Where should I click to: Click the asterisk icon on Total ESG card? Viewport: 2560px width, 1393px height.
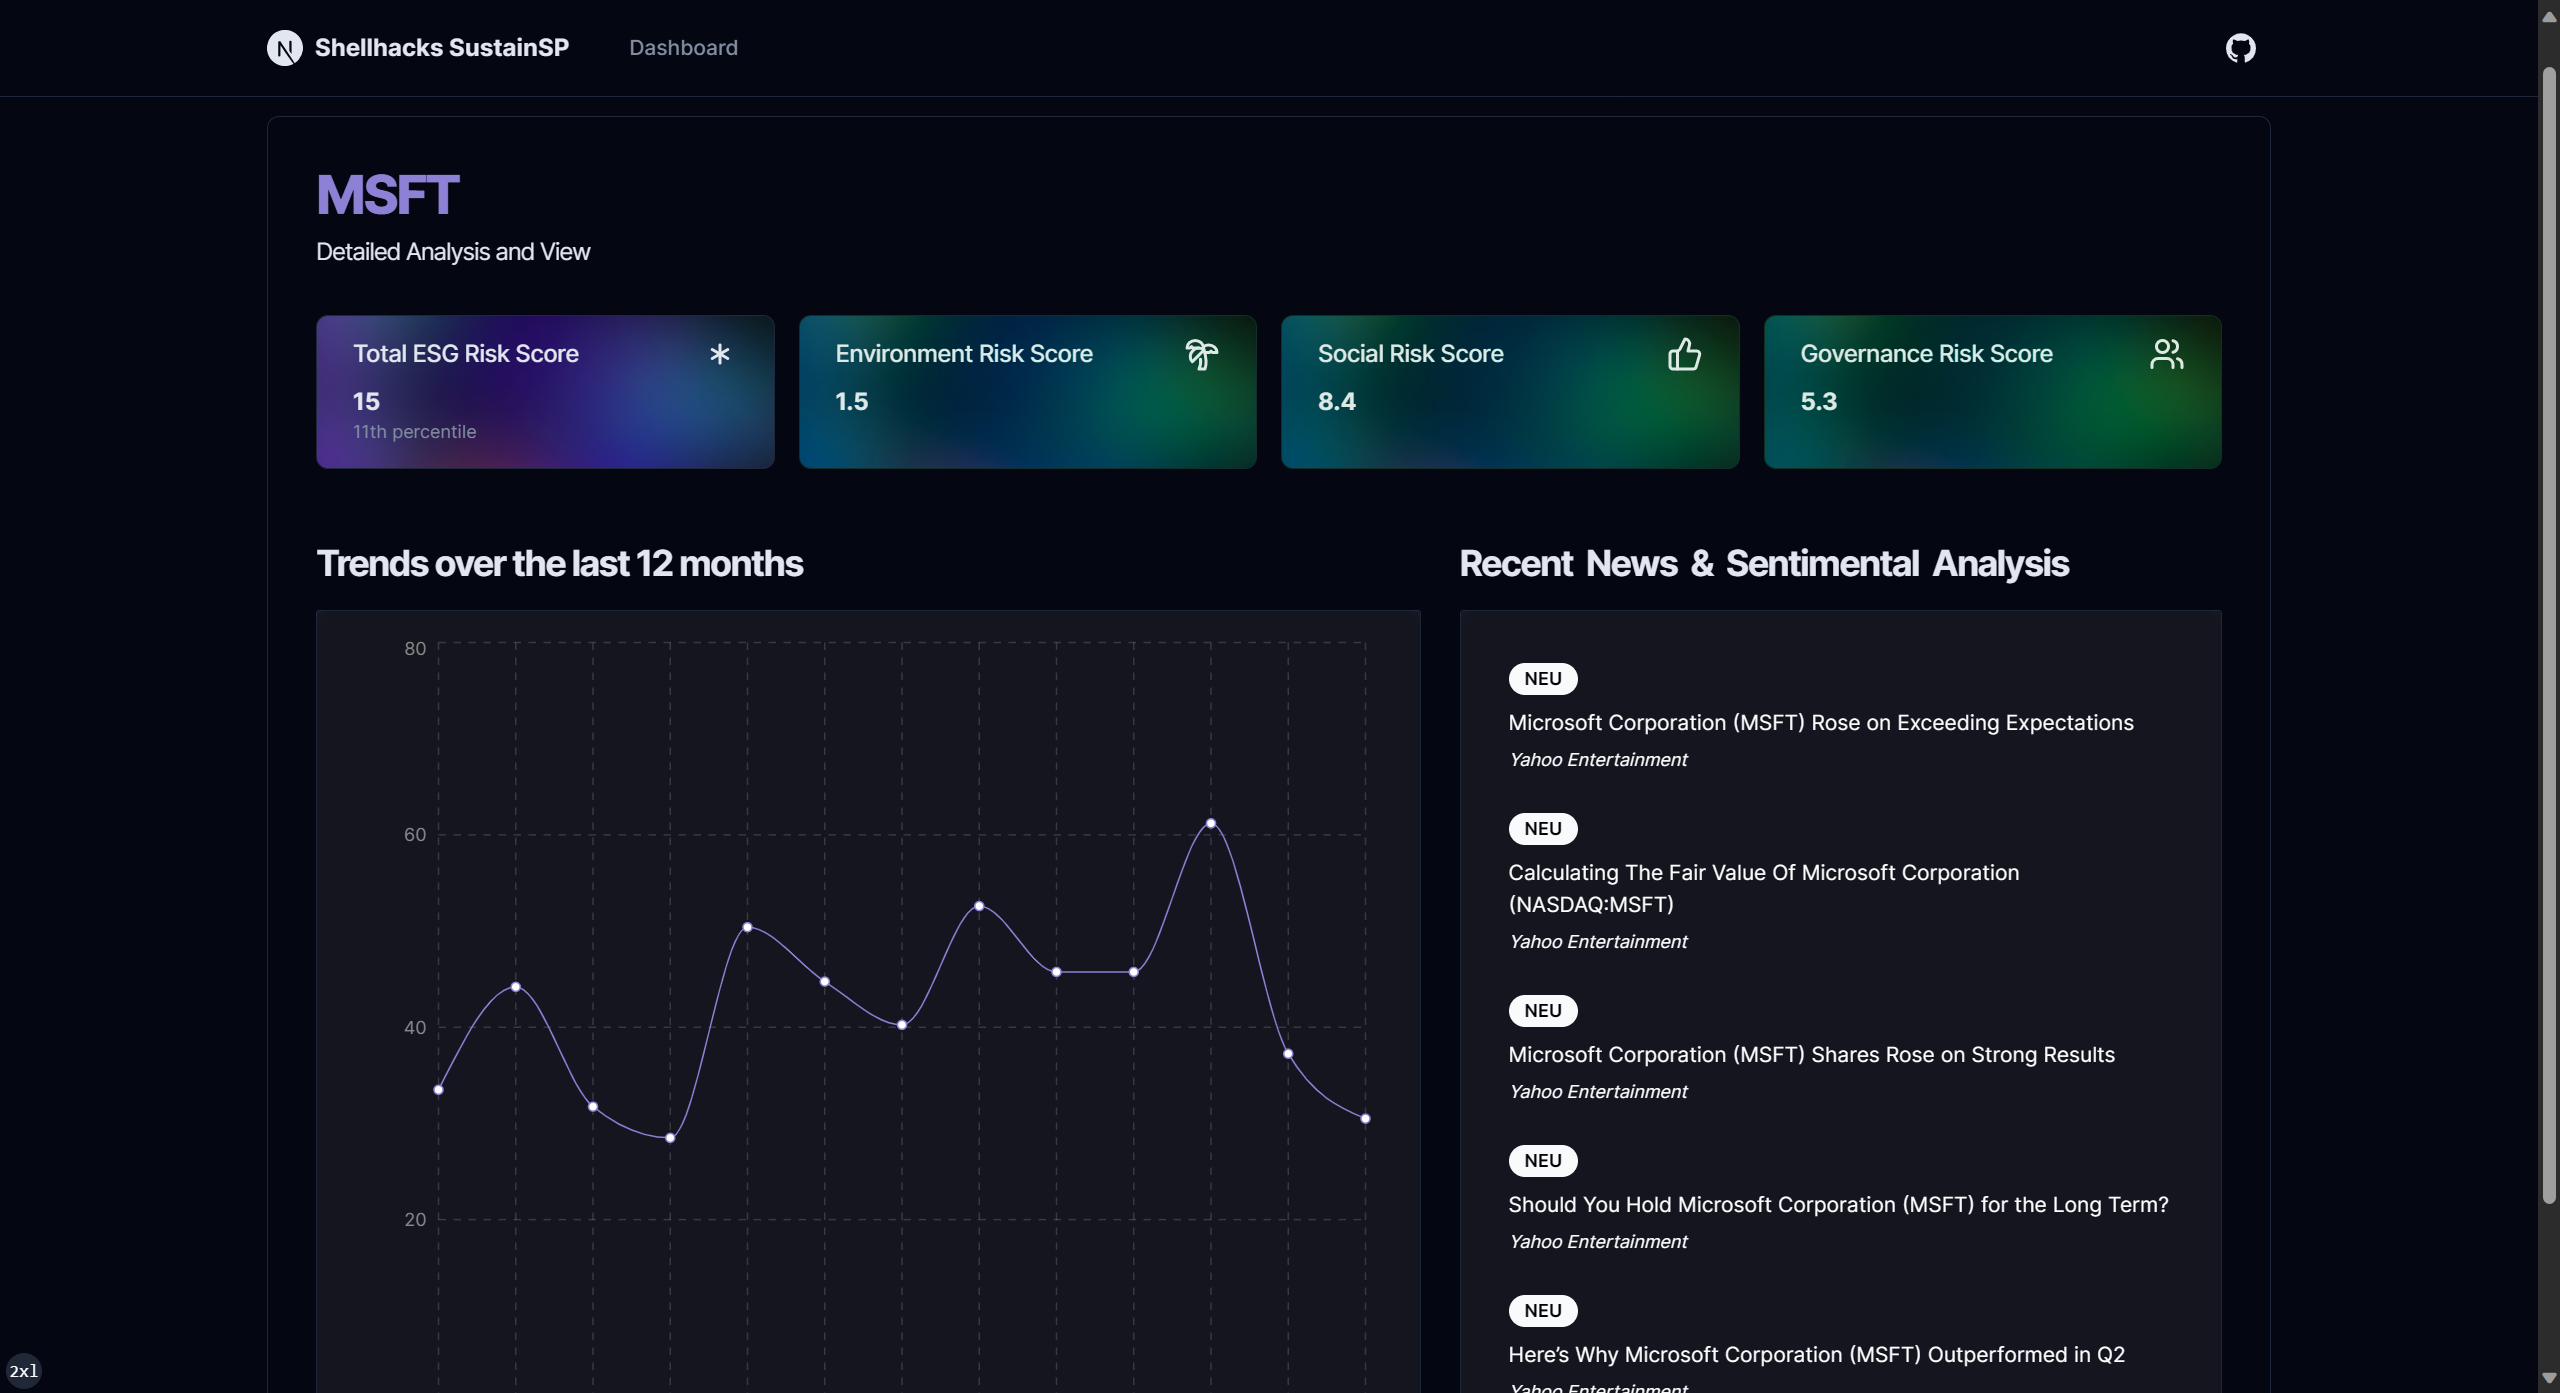(x=719, y=354)
